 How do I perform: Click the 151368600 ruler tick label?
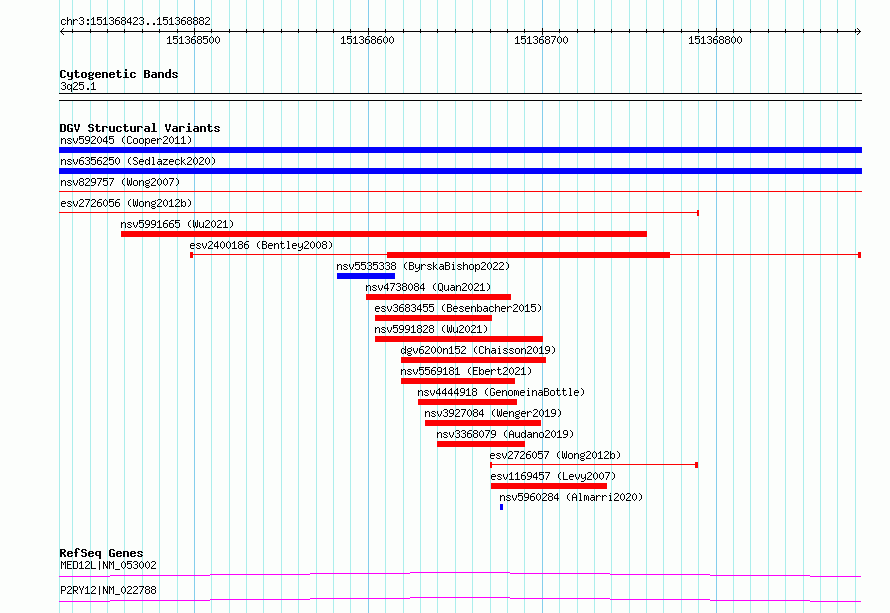367,40
